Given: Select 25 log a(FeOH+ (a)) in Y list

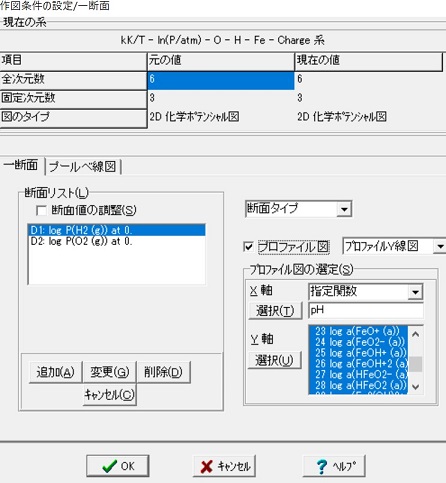Looking at the screenshot, I should coord(359,353).
